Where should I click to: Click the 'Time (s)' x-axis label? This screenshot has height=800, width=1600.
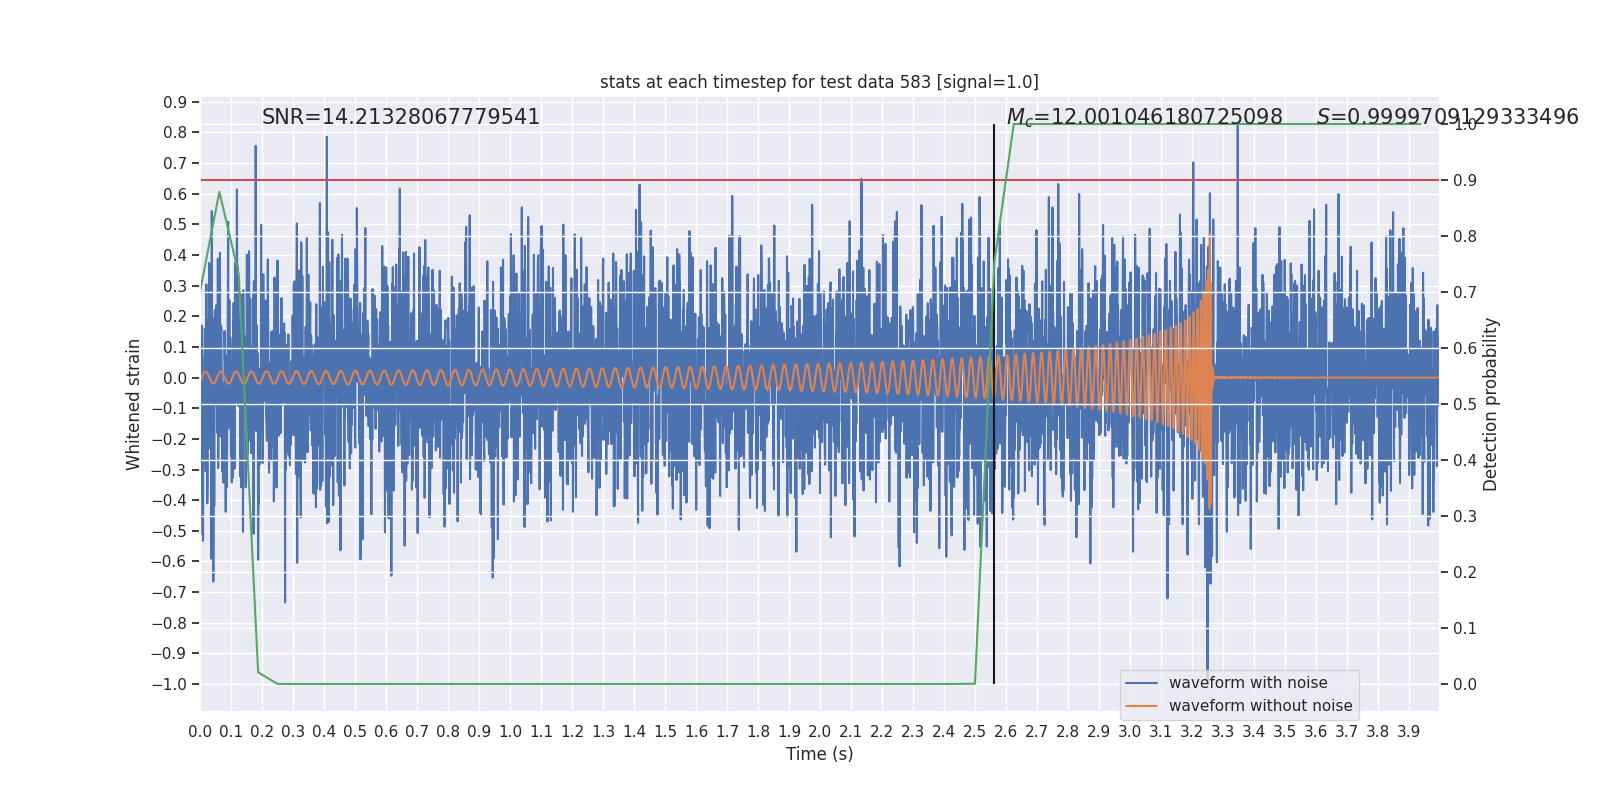coord(819,754)
